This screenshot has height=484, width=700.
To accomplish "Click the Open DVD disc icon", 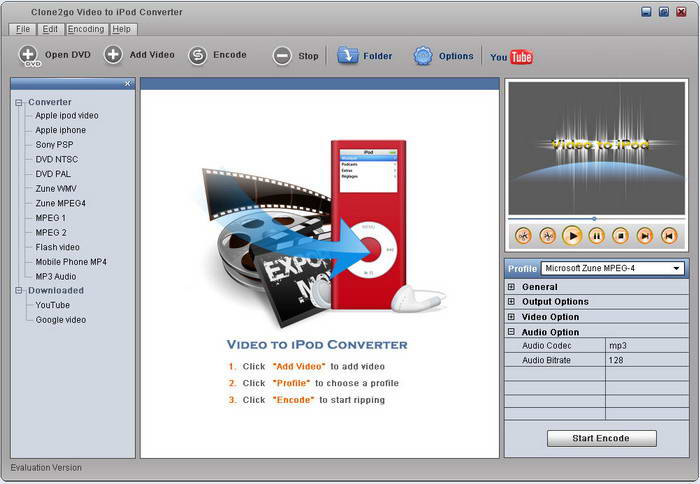I will 29,56.
